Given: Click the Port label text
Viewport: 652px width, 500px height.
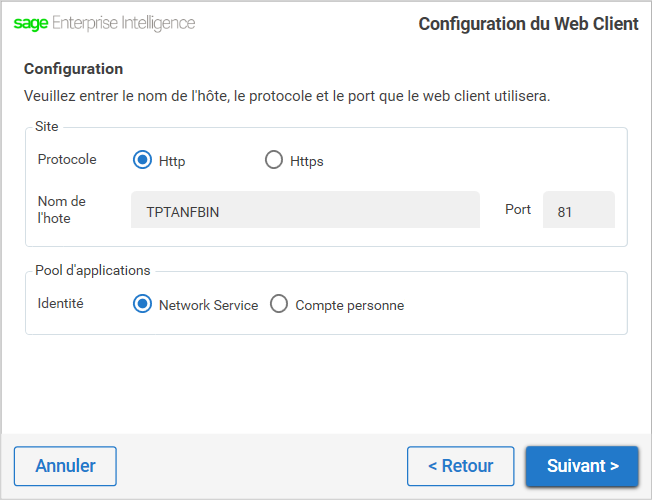Looking at the screenshot, I should click(518, 209).
